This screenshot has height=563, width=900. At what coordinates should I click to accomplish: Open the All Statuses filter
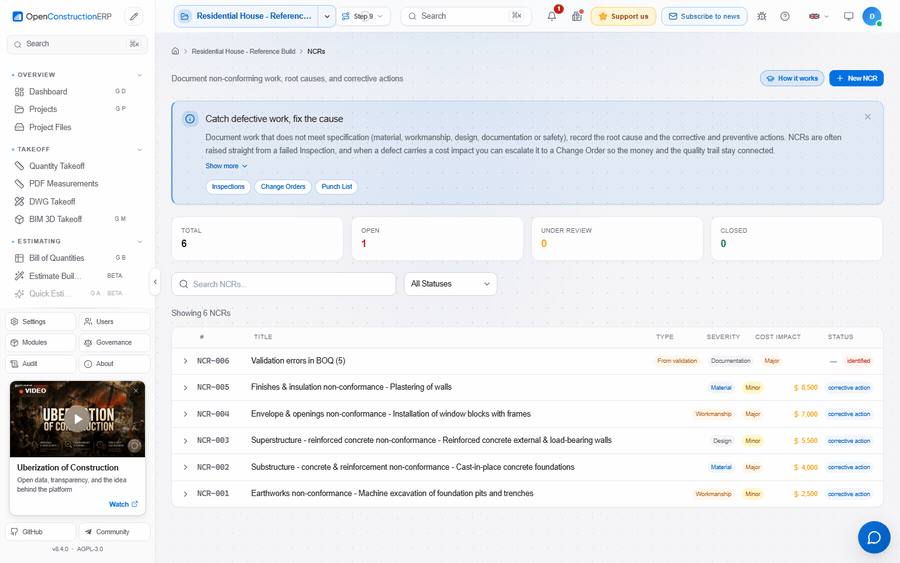451,284
